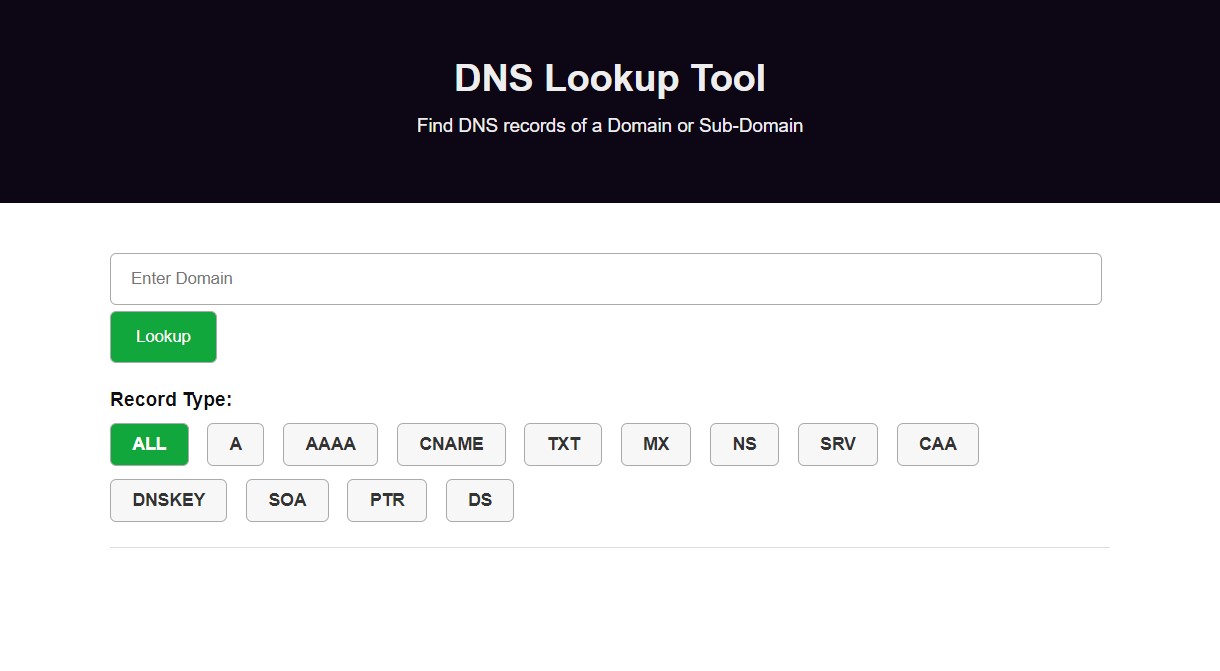Screen dimensions: 1220x671
Task: Pick the CNAME record type
Action: [451, 444]
